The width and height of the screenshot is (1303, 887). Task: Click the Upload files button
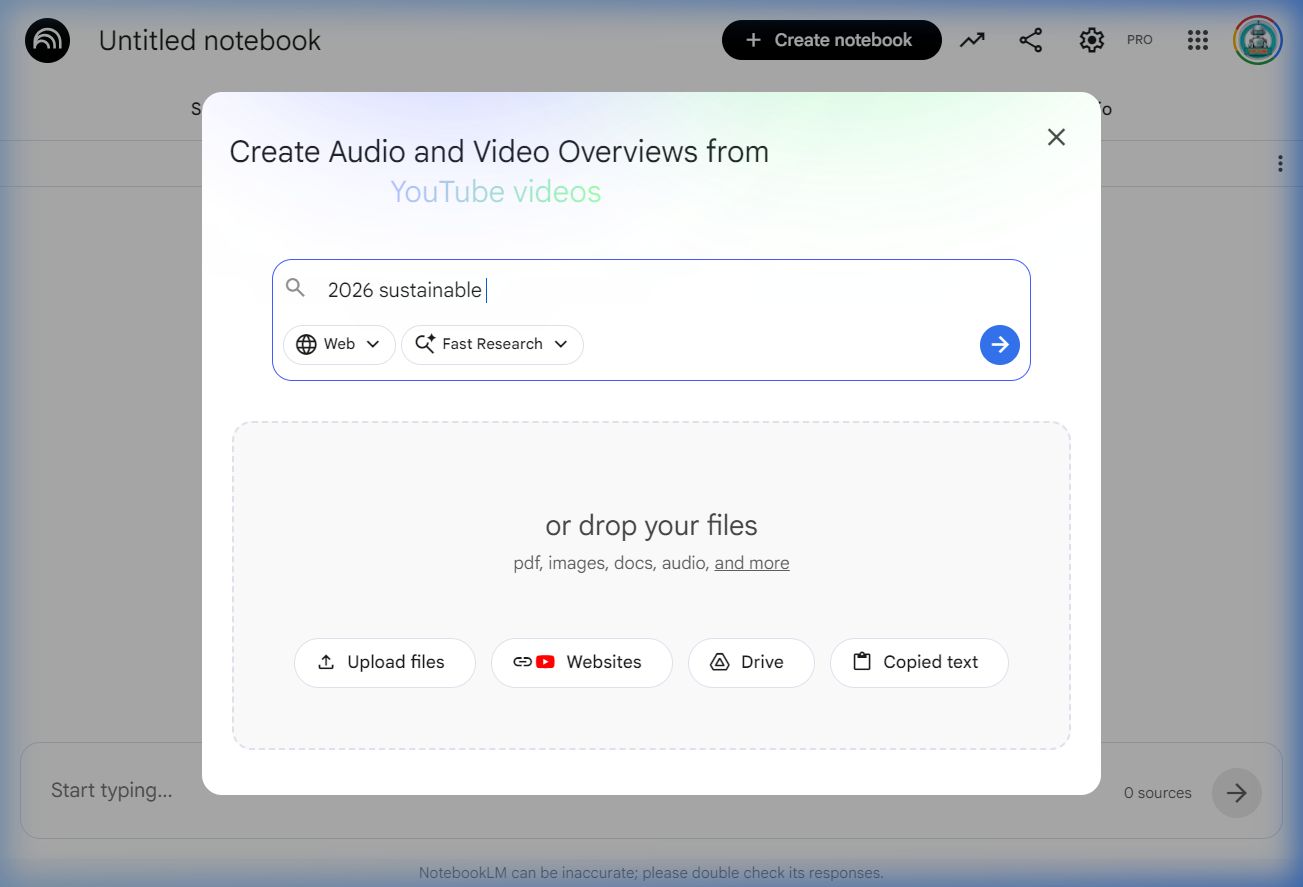(384, 662)
